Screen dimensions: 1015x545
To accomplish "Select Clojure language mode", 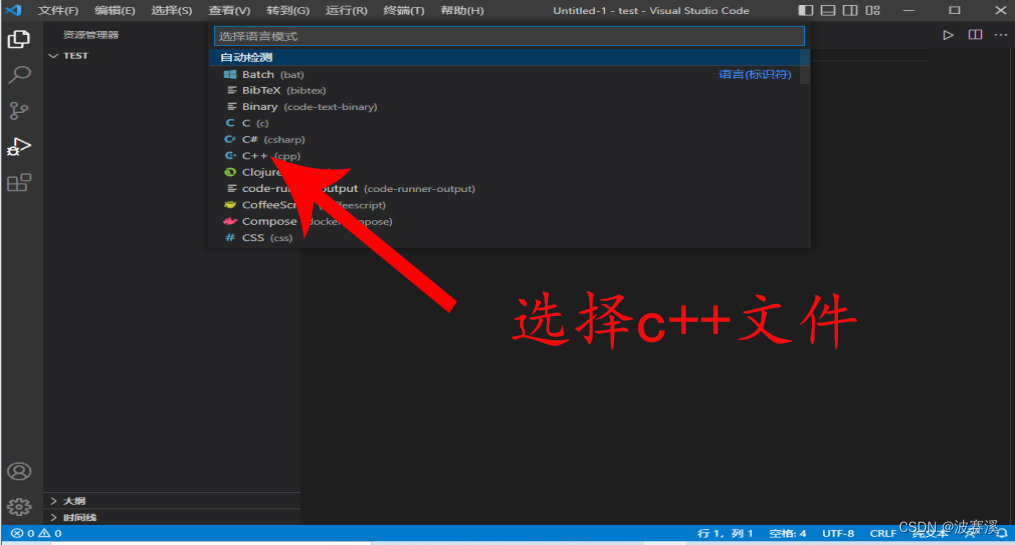I will (x=509, y=172).
